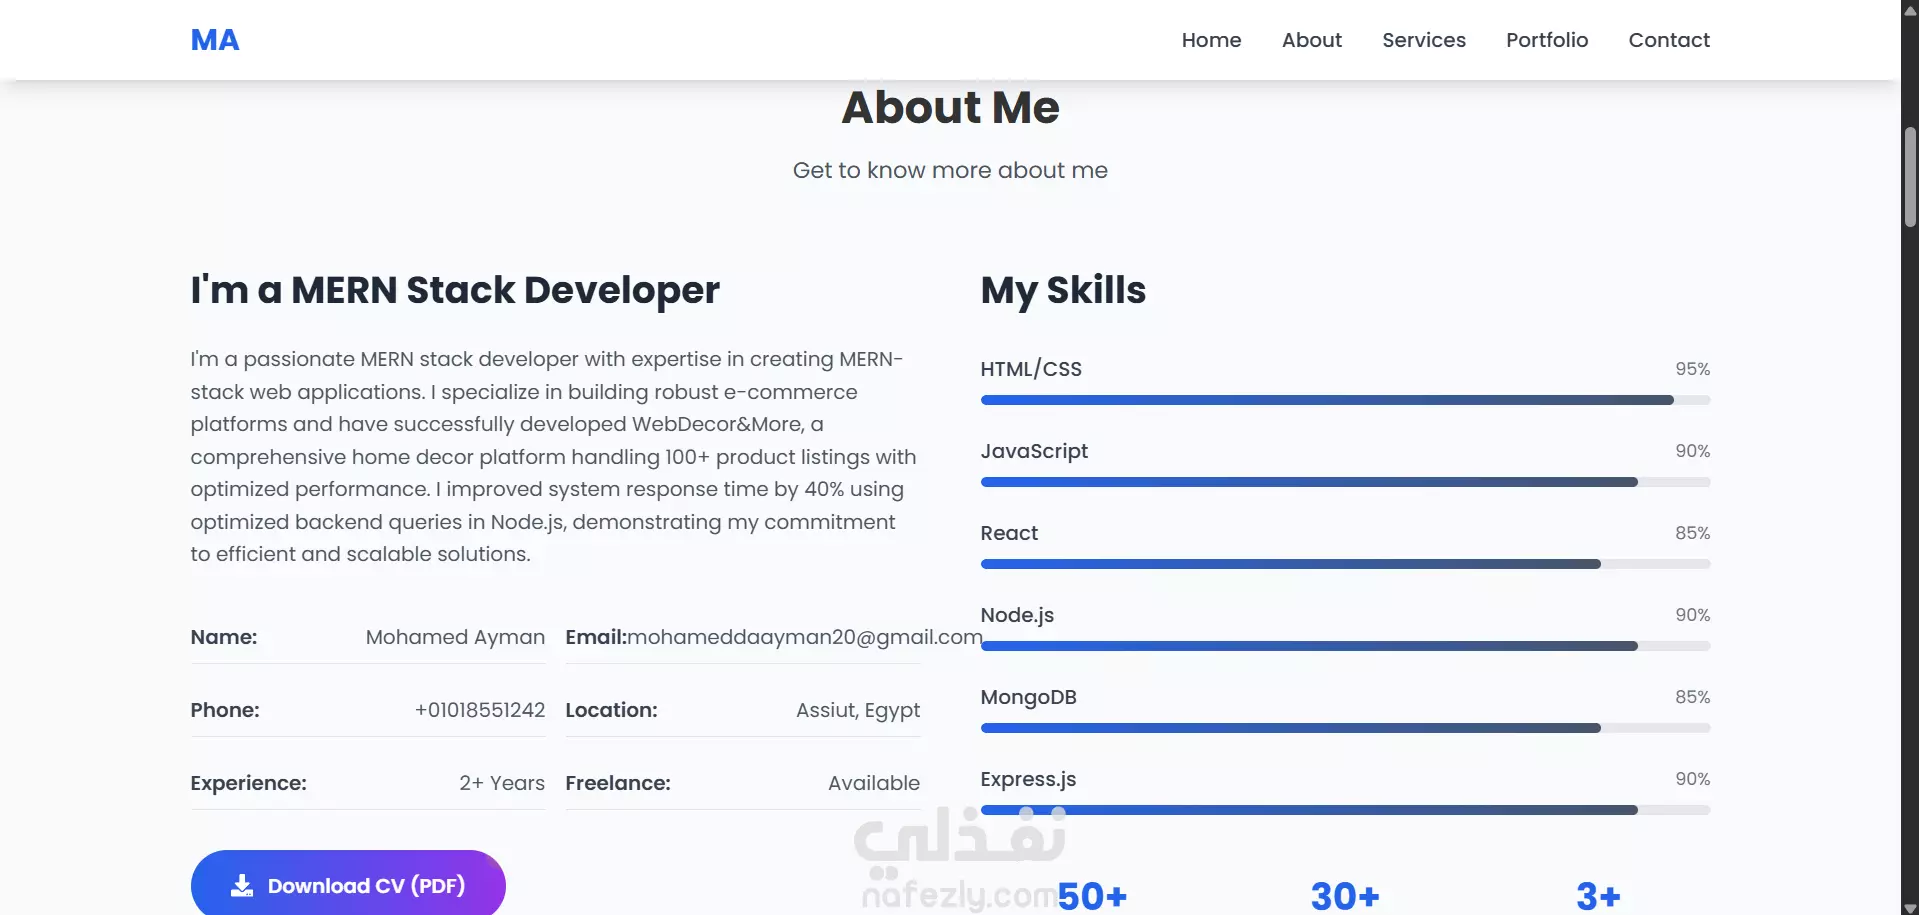Click the experience value 2+ Years
This screenshot has width=1919, height=915.
pos(502,783)
